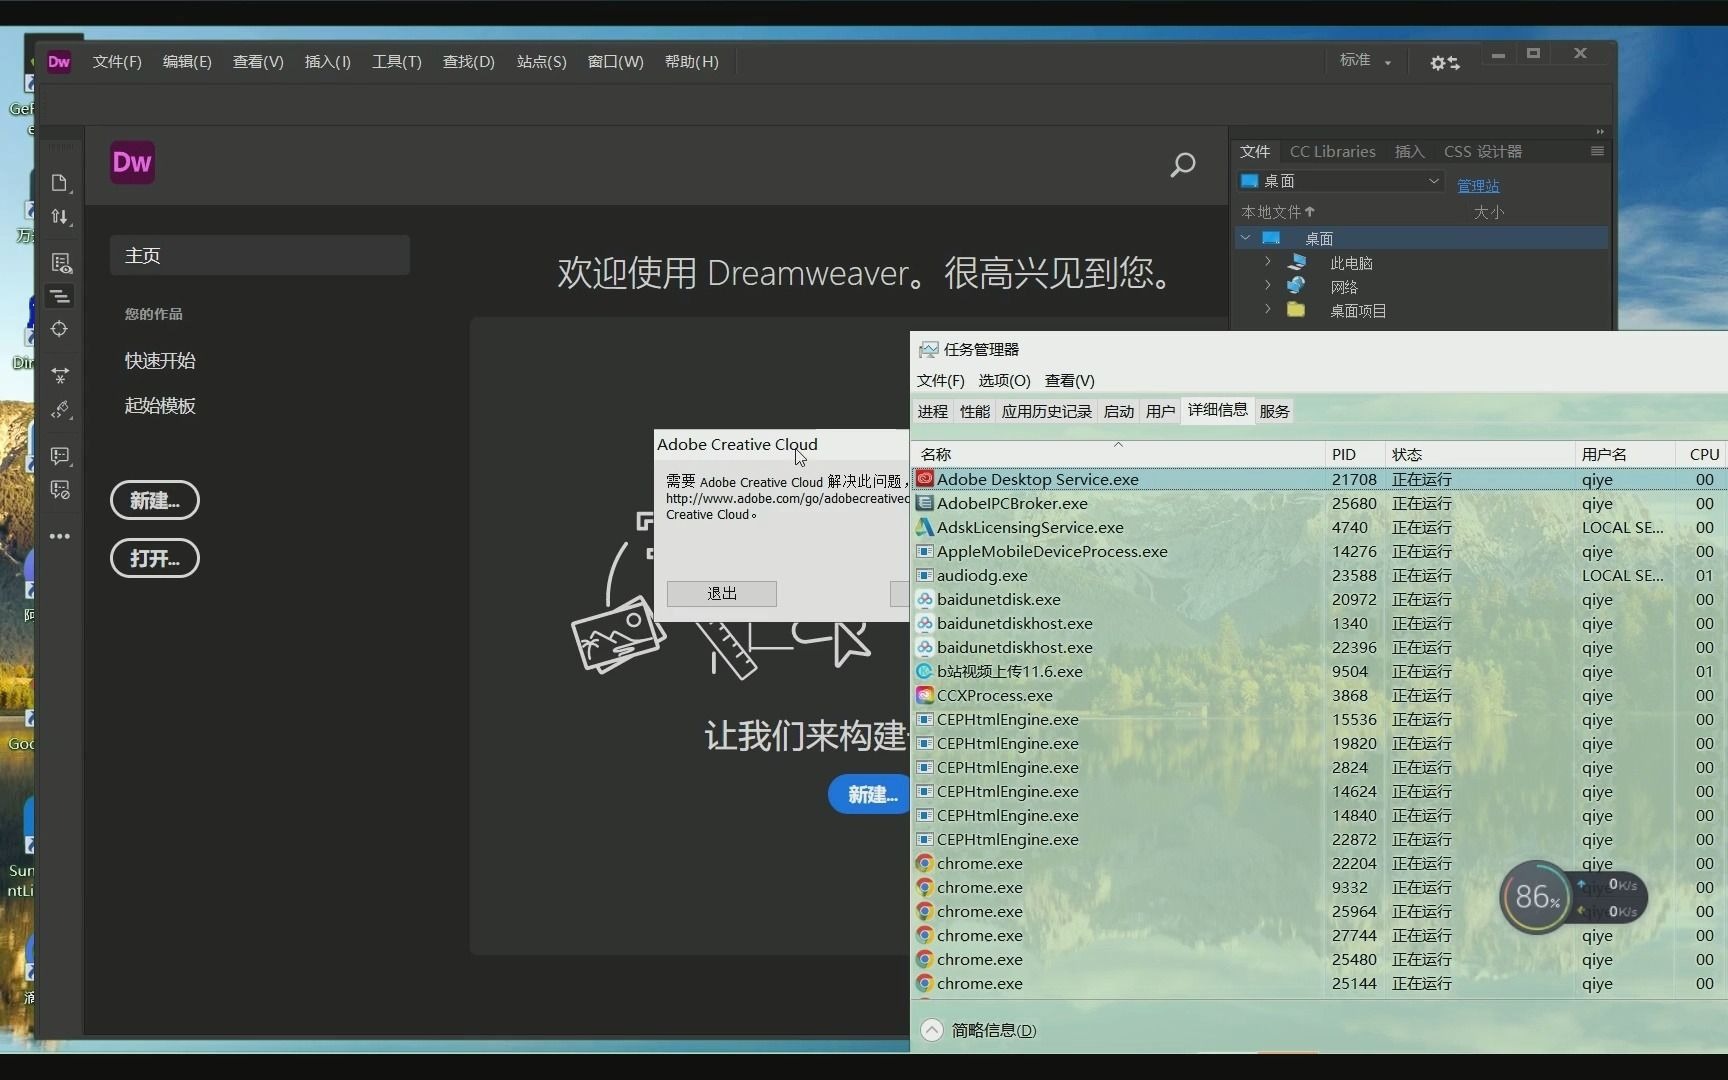Screen dimensions: 1728x1080
Task: Click 退出 in Adobe Creative Cloud dialog
Action: [722, 593]
